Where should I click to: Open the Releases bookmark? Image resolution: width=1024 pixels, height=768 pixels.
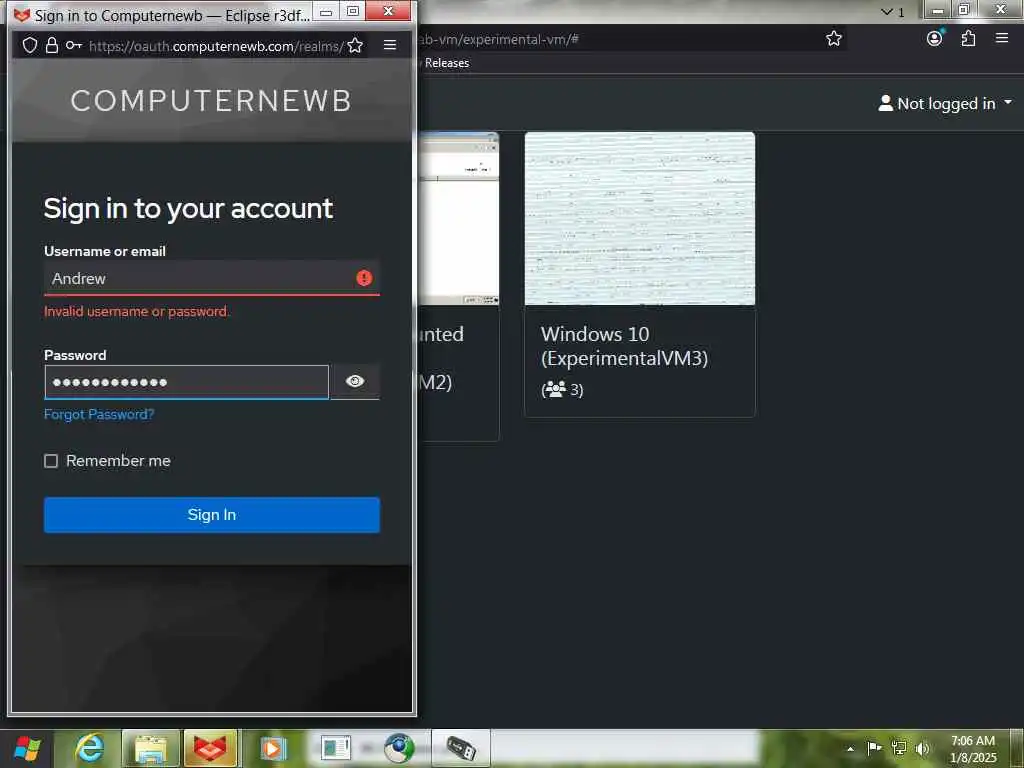447,63
